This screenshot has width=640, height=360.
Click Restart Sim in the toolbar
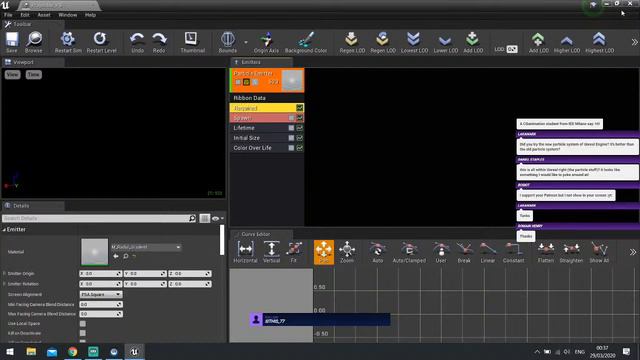[68, 42]
